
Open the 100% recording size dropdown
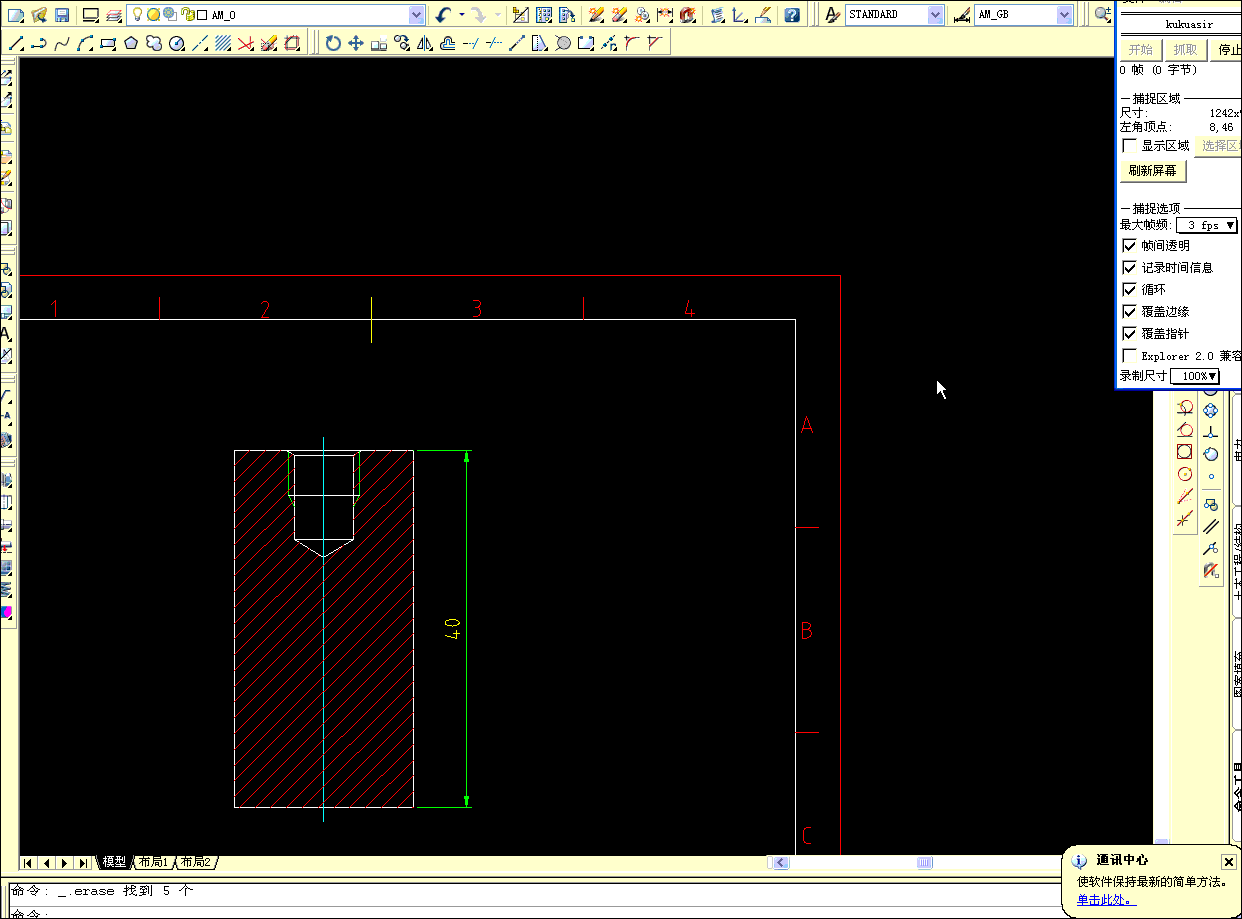coord(1196,376)
